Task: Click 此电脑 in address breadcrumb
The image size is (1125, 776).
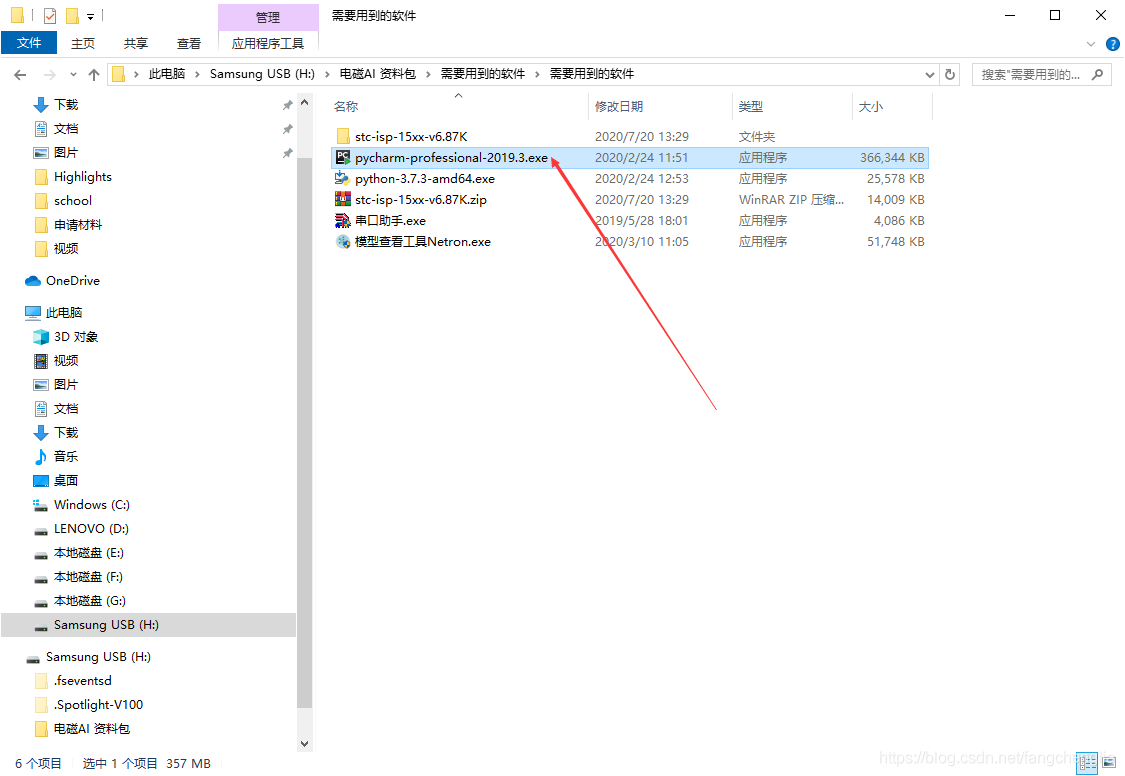Action: click(166, 74)
